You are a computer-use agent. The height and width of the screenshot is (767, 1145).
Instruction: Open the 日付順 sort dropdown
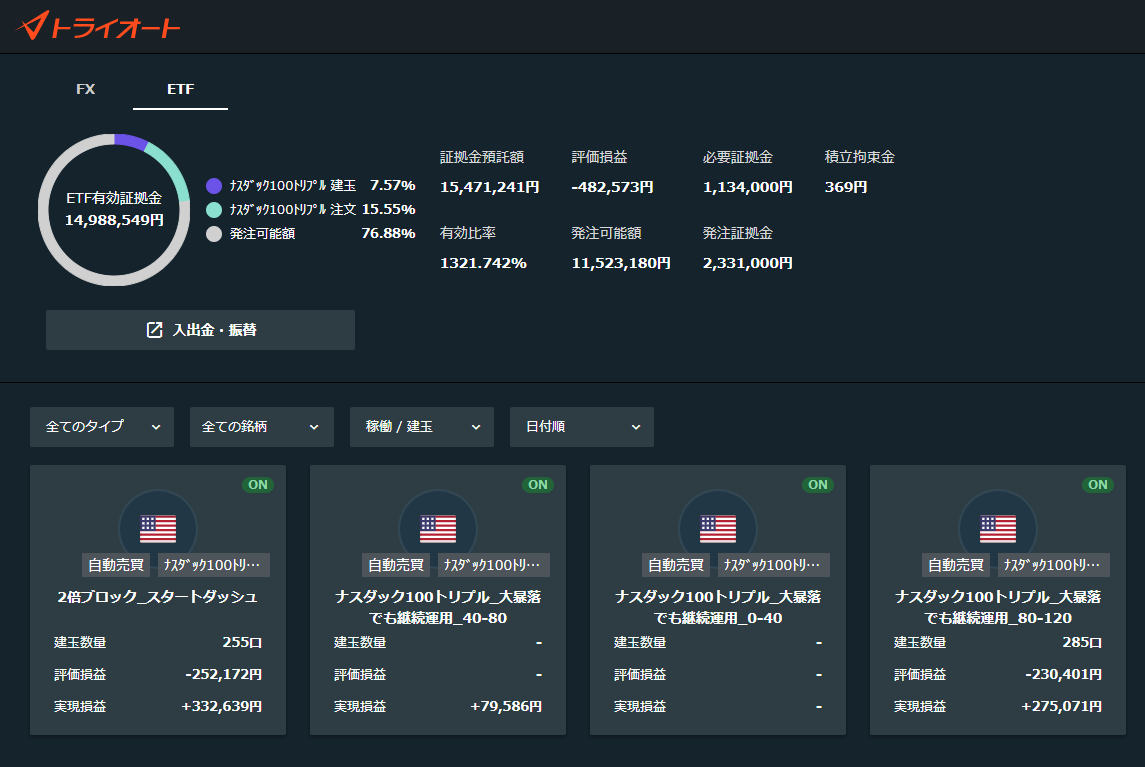(x=581, y=427)
